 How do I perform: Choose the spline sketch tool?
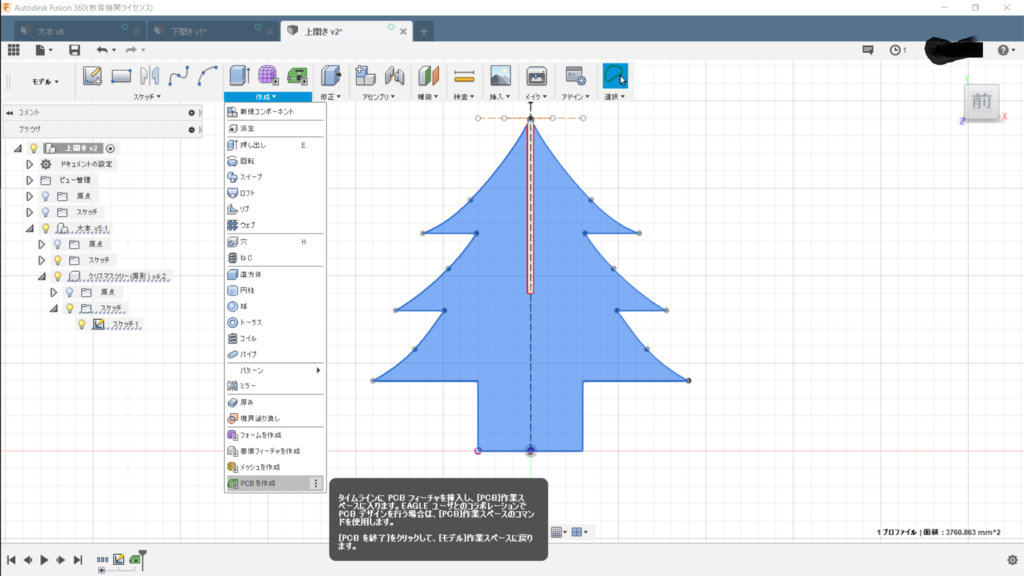(178, 76)
